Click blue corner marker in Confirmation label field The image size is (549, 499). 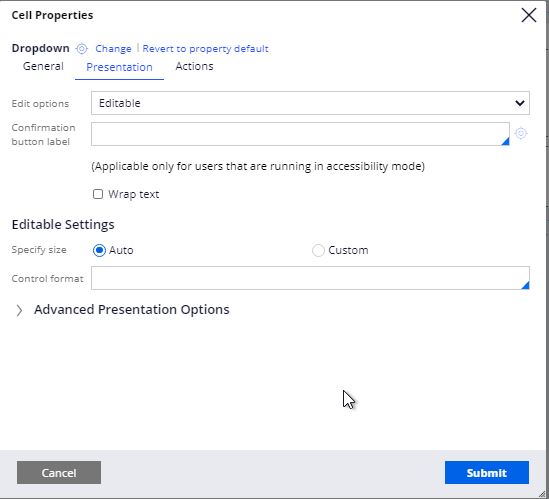505,141
